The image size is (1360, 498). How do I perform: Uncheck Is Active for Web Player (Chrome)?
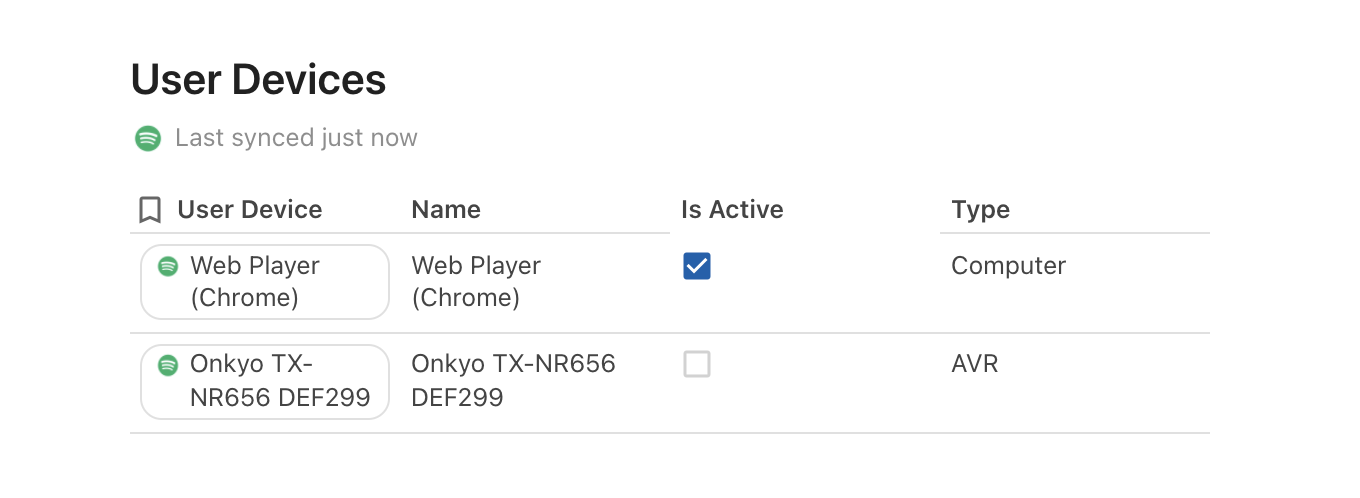tap(697, 266)
